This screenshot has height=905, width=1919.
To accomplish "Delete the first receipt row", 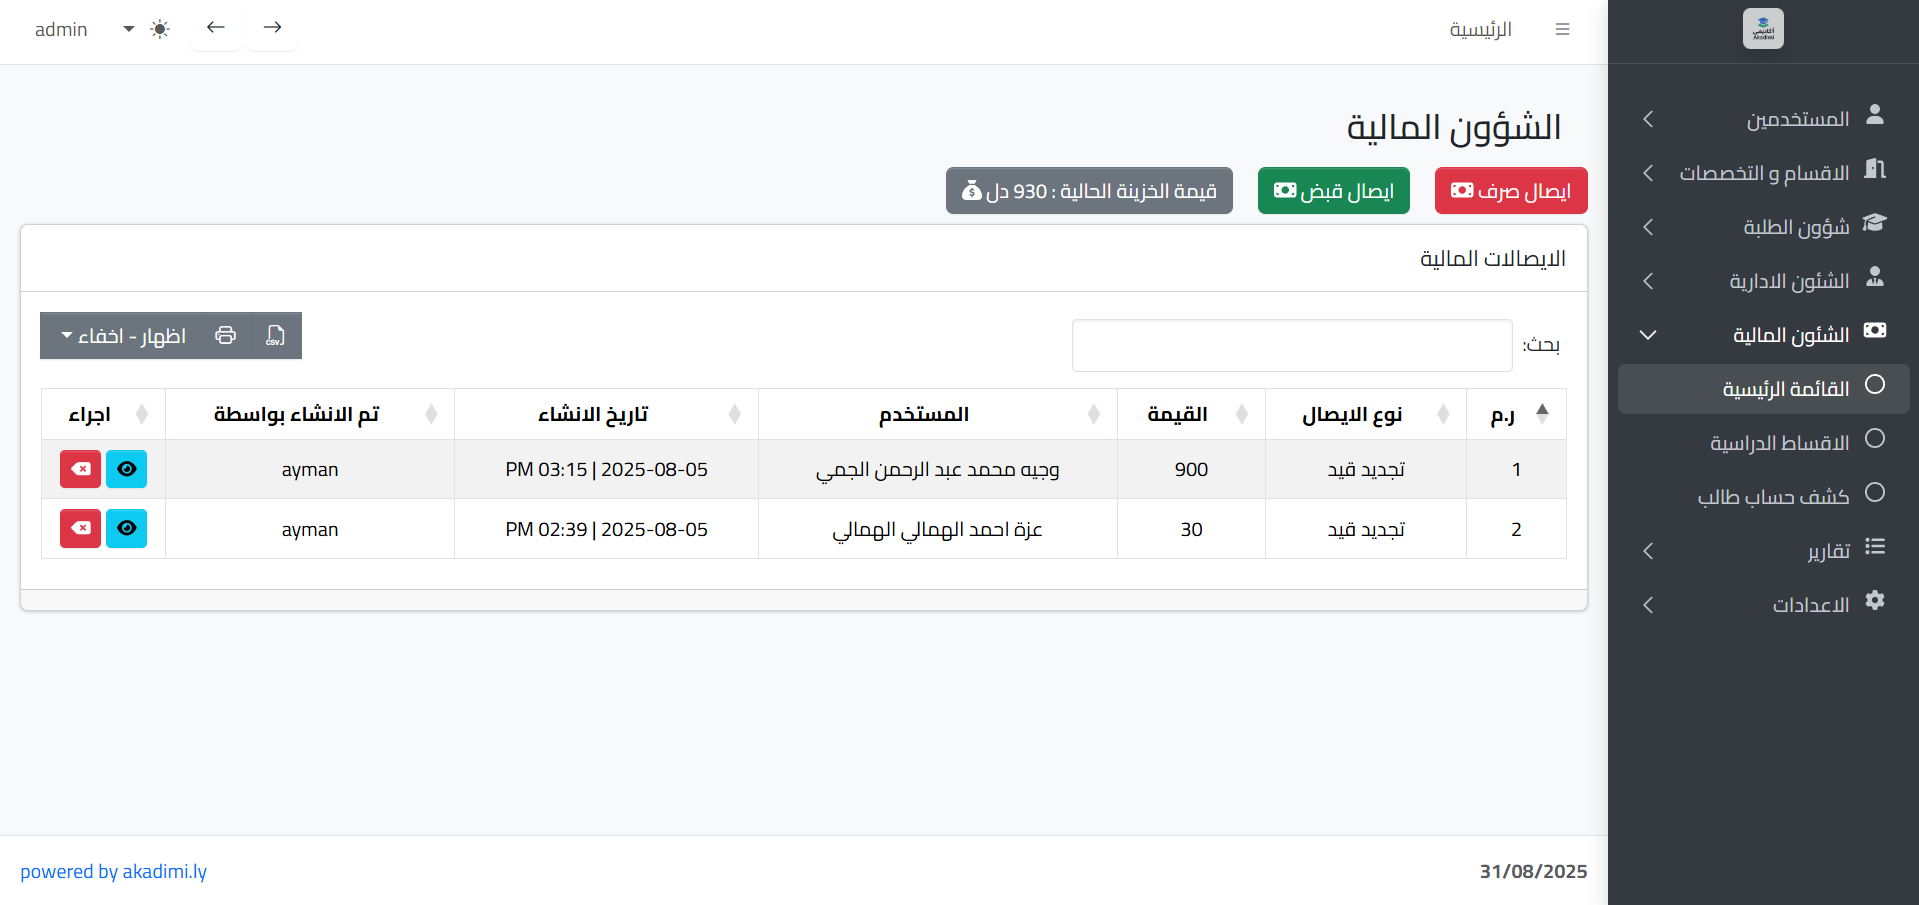I will coord(80,469).
